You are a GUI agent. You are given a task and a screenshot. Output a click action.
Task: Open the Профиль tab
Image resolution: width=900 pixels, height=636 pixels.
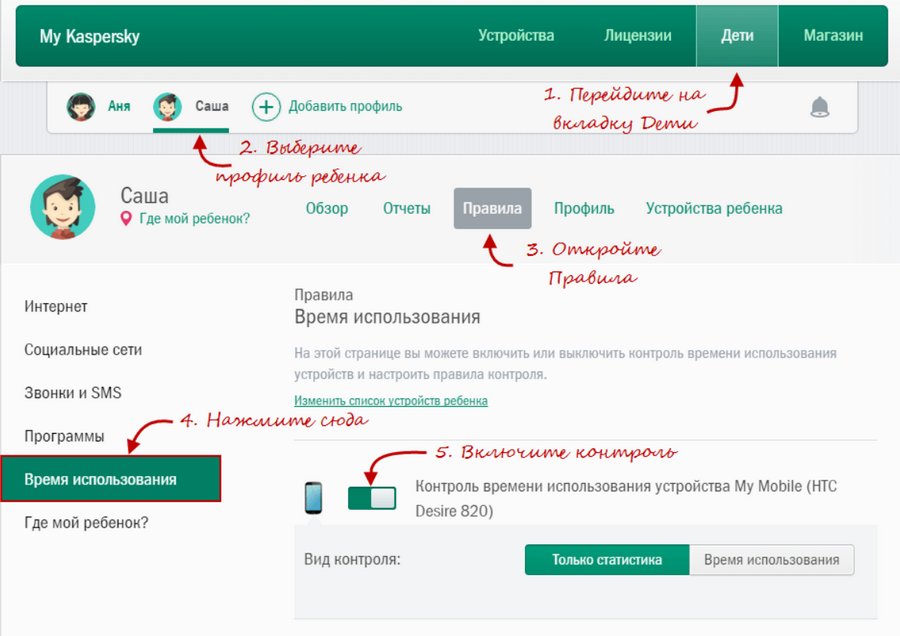(584, 208)
